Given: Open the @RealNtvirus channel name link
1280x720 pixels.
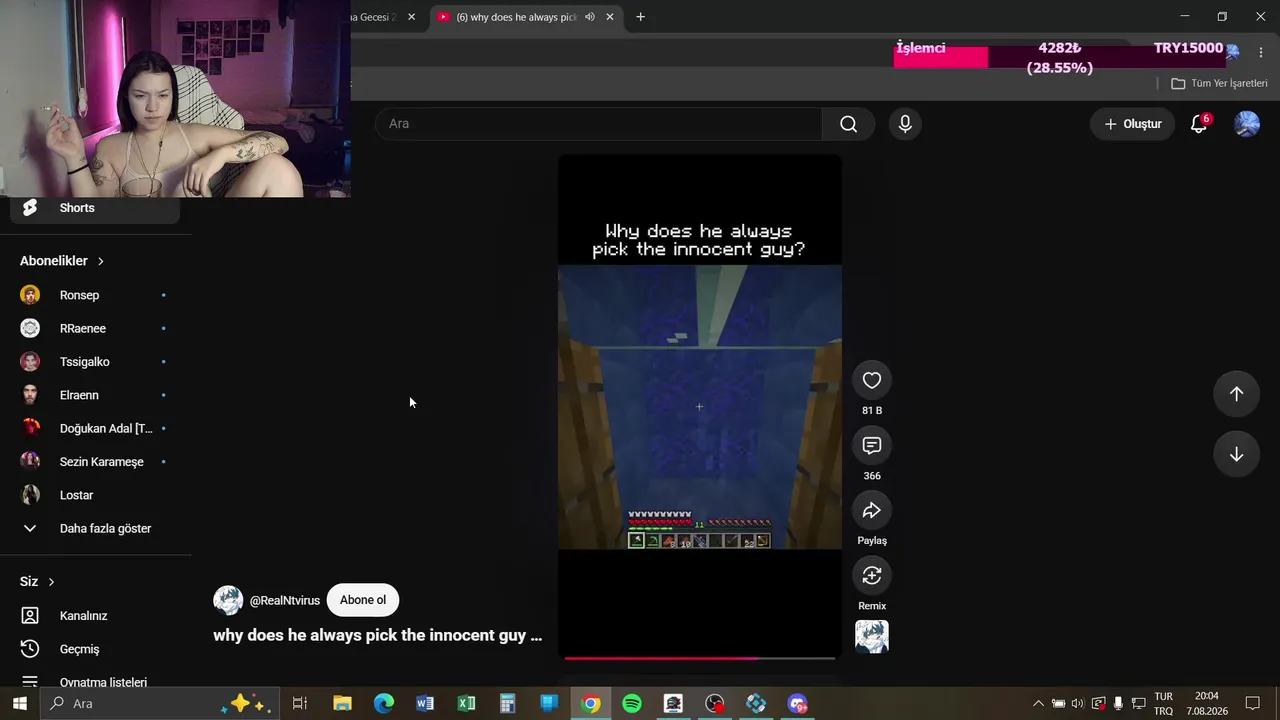Looking at the screenshot, I should point(285,601).
